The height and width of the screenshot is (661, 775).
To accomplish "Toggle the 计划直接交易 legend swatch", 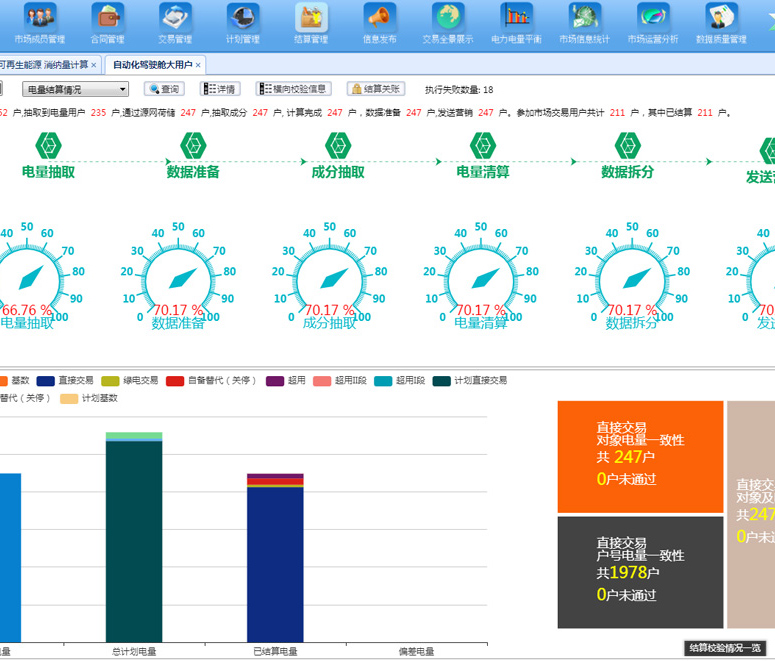I will pyautogui.click(x=441, y=381).
